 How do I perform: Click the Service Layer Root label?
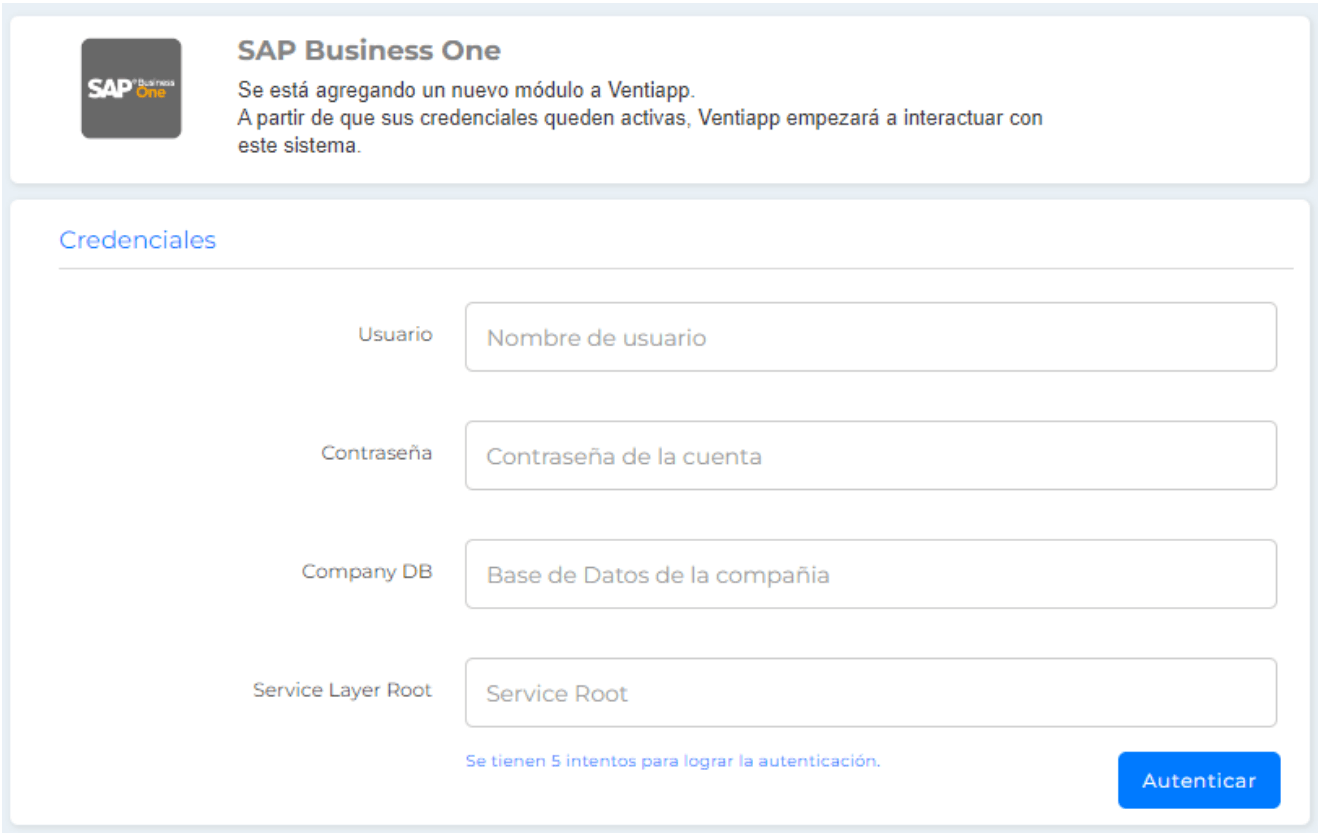[343, 690]
